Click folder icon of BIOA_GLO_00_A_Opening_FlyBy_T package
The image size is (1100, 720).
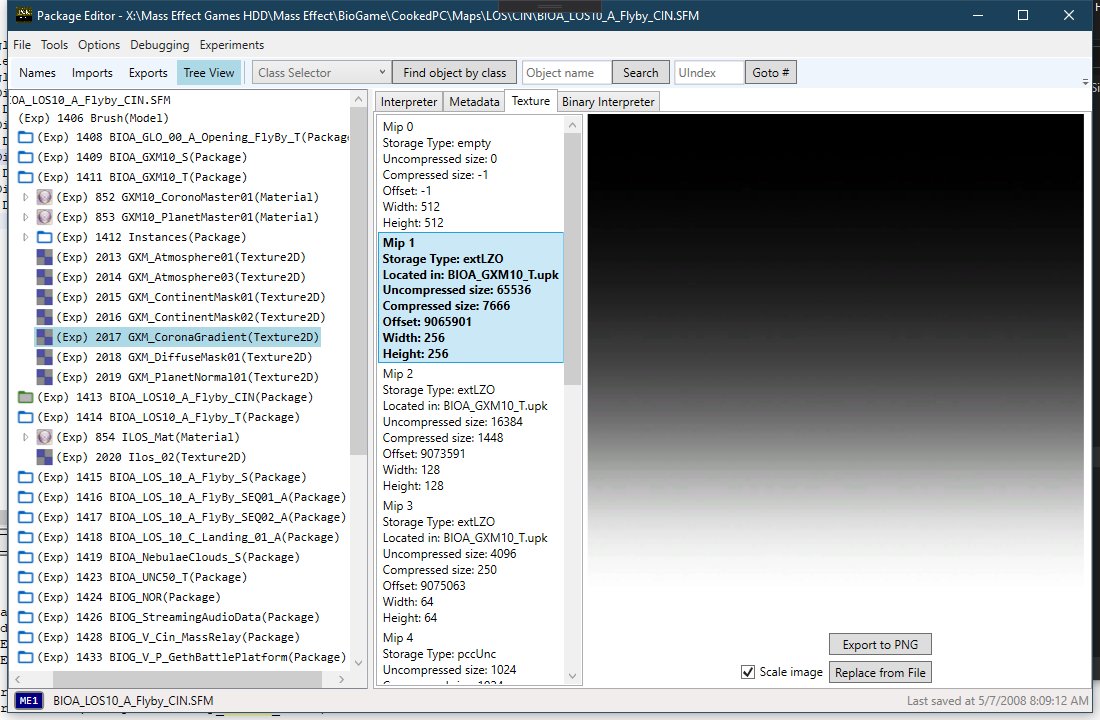coord(25,138)
